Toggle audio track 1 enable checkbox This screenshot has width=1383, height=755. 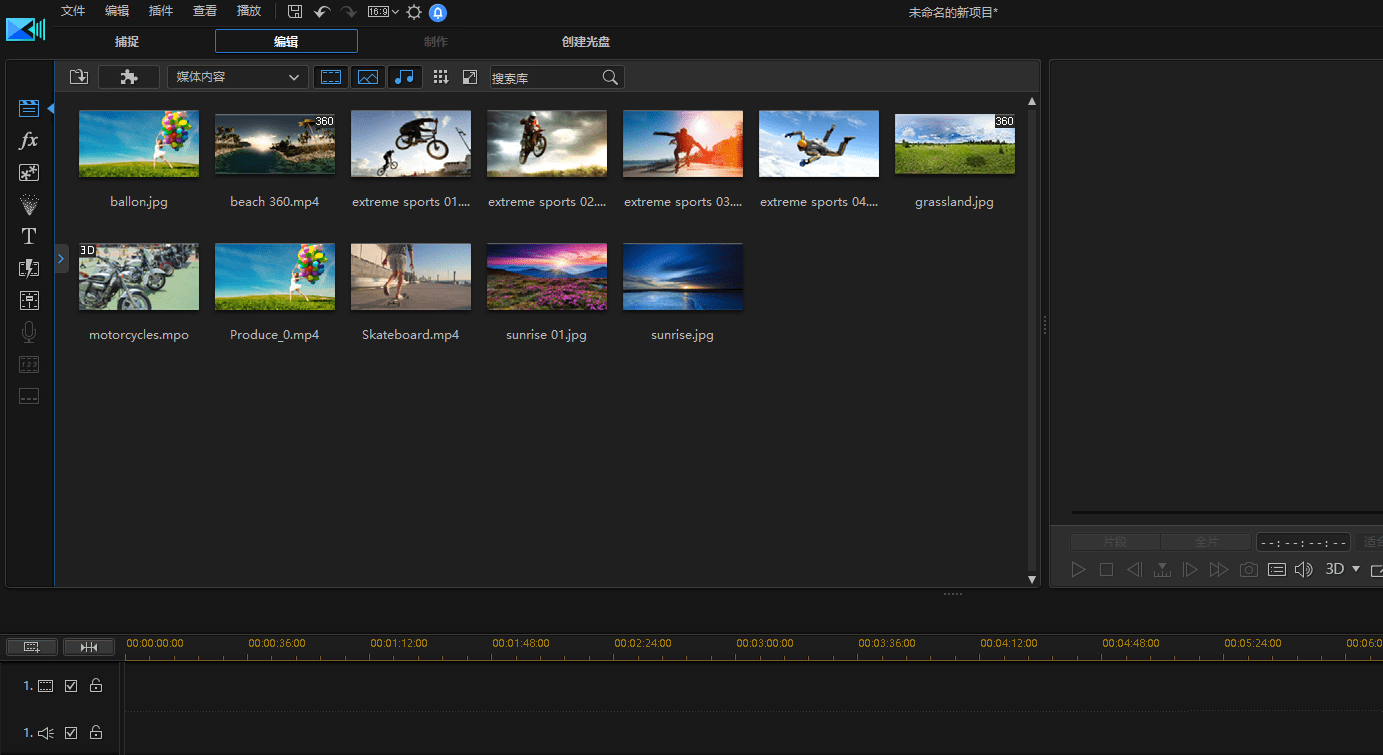coord(71,733)
